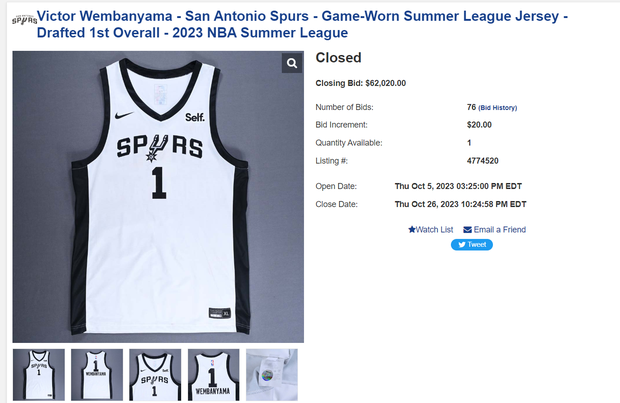The width and height of the screenshot is (620, 403).
Task: Click the closing bid amount $62,020.00
Action: pyautogui.click(x=385, y=83)
